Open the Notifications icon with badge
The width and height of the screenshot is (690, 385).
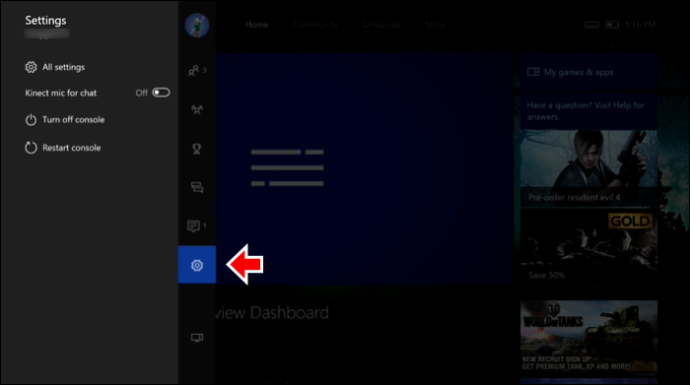pos(196,226)
